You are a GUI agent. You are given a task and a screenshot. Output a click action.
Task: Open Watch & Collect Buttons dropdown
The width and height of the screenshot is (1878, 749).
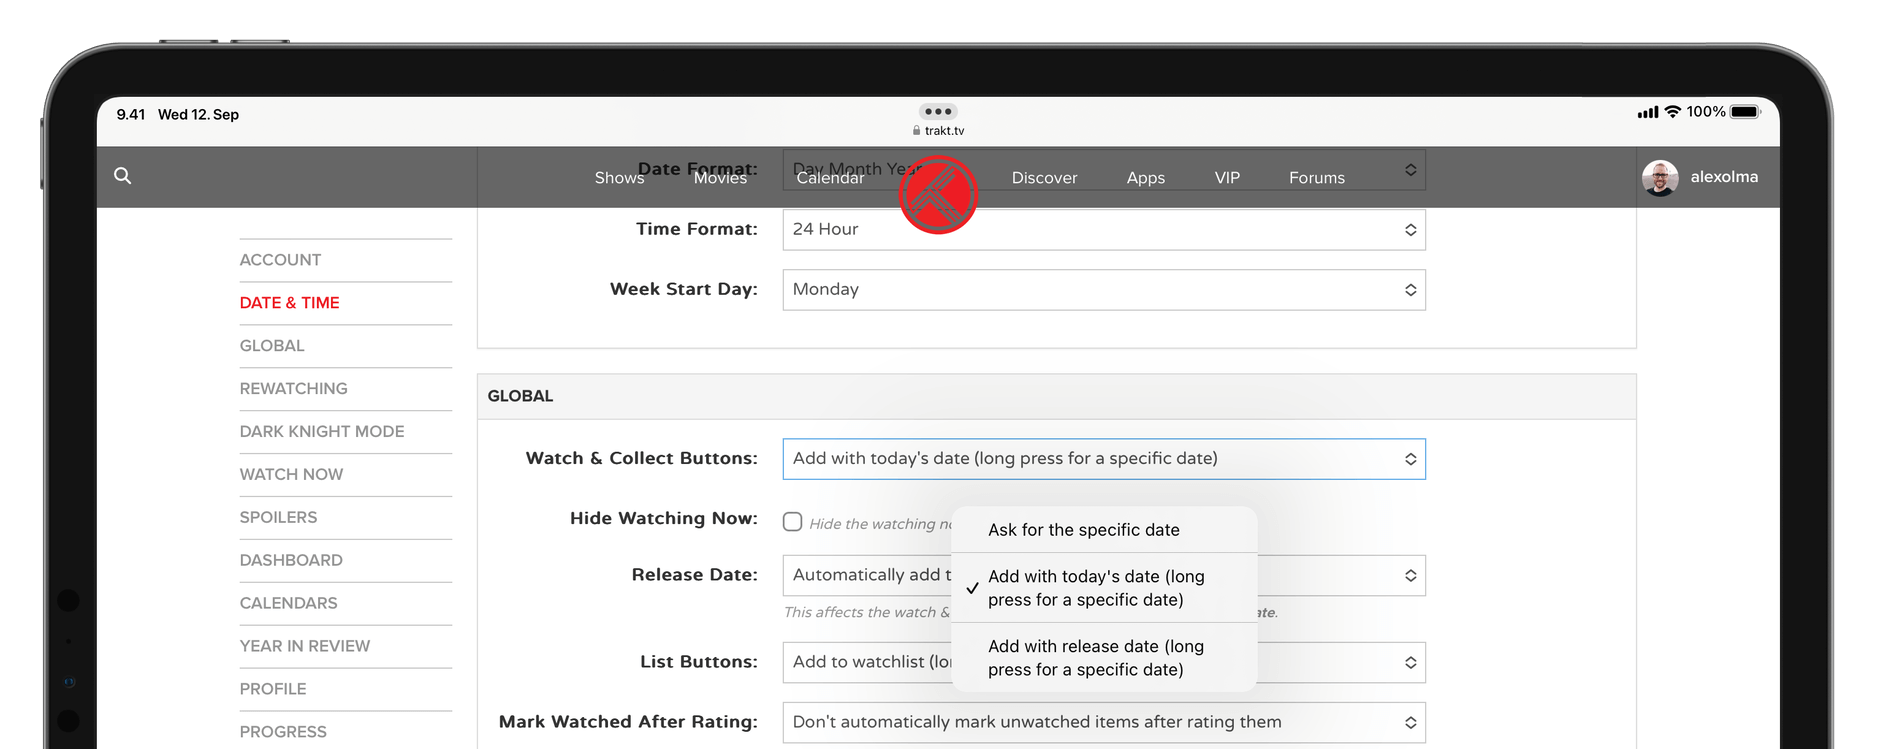pos(1104,459)
